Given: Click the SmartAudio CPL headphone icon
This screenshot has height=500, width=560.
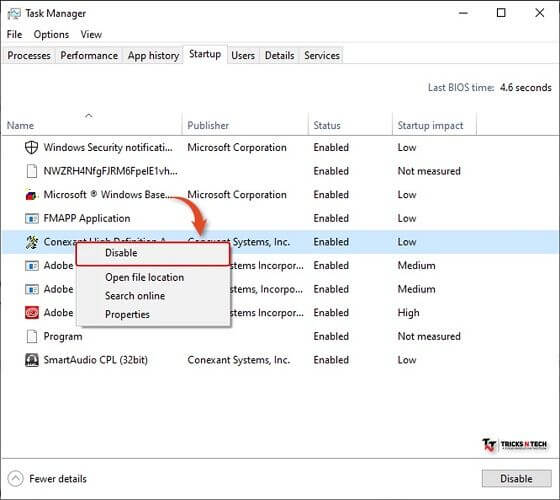Looking at the screenshot, I should (32, 360).
